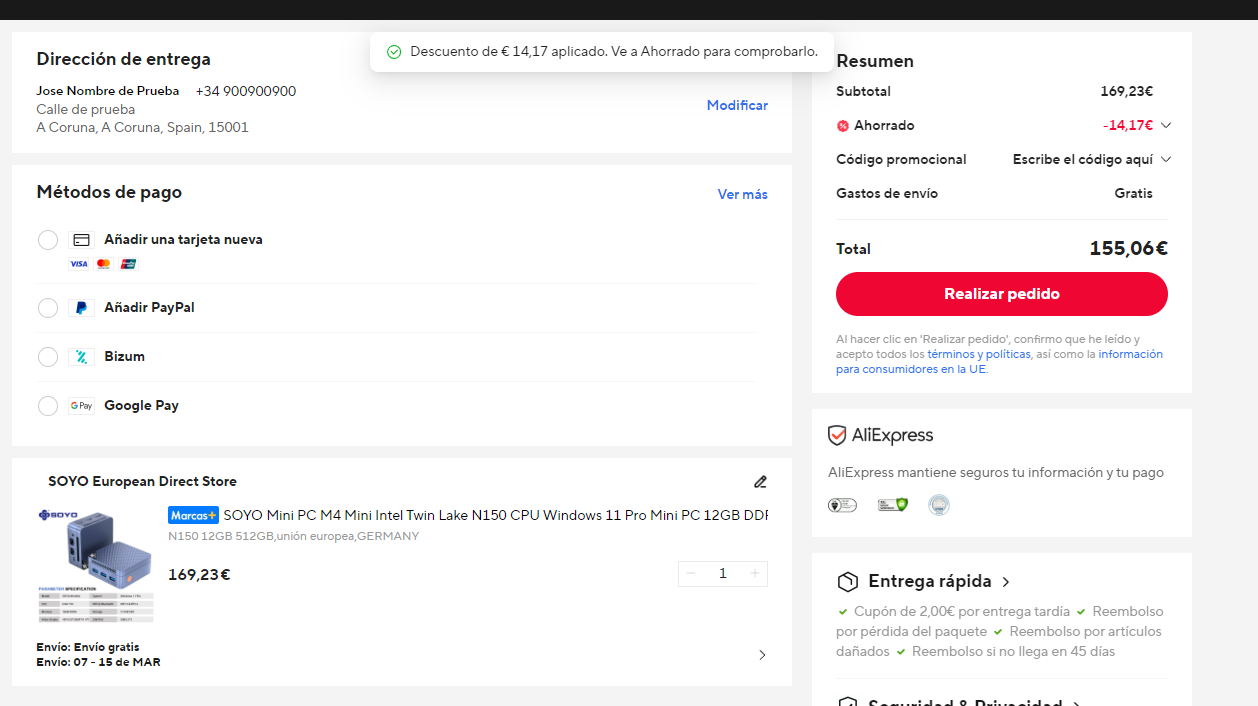Click the first security certification badge
1258x706 pixels.
click(842, 505)
